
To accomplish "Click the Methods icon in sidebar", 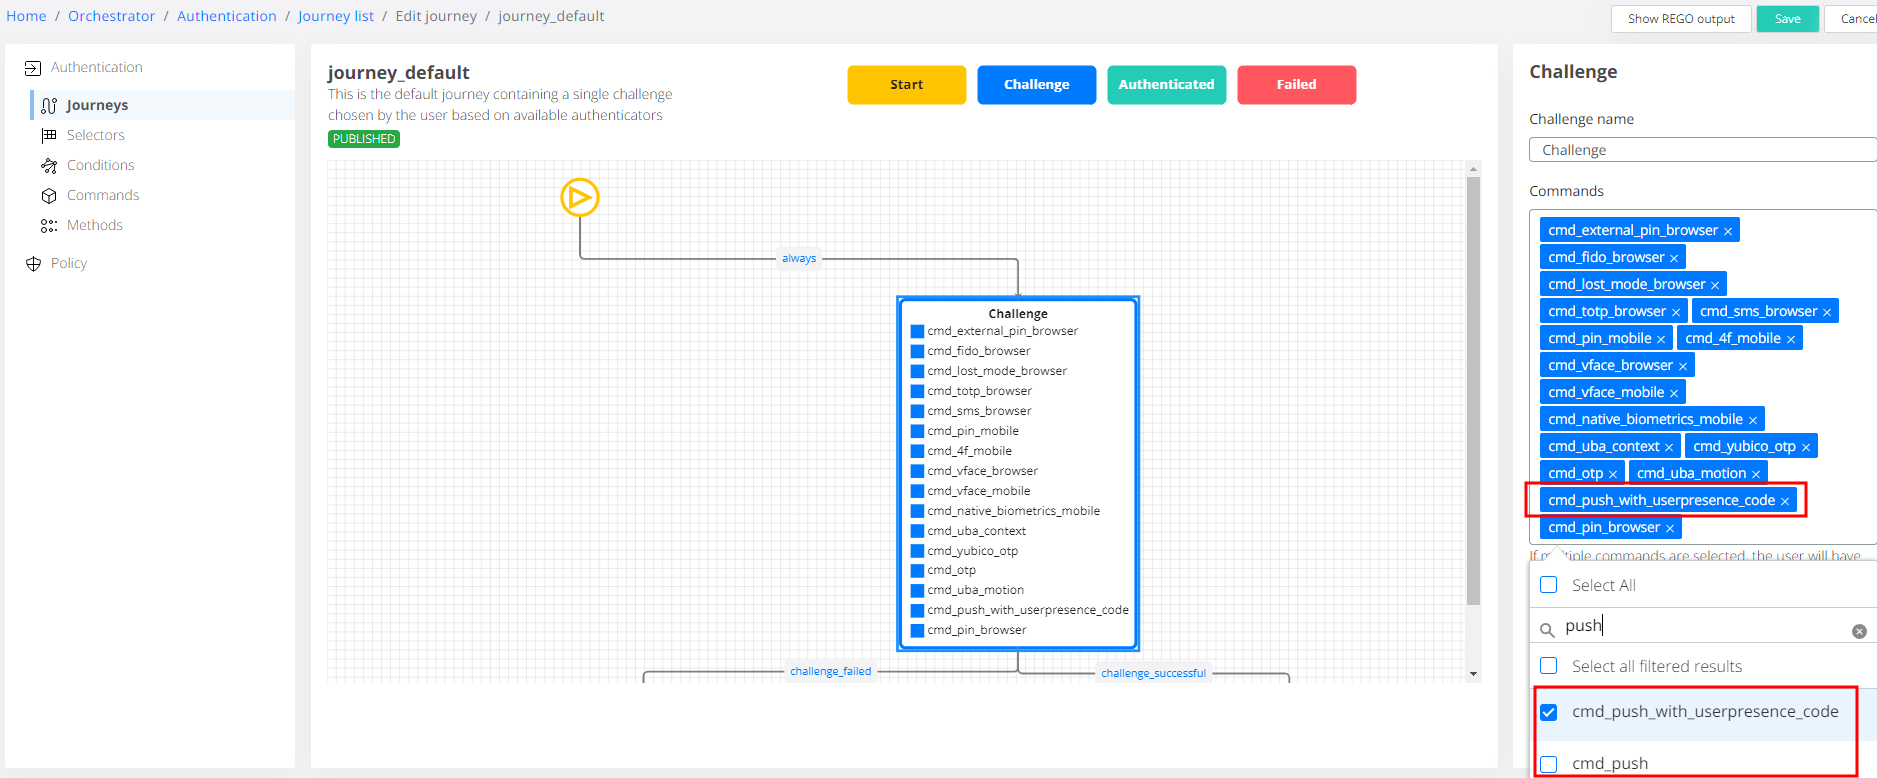I will [x=49, y=225].
